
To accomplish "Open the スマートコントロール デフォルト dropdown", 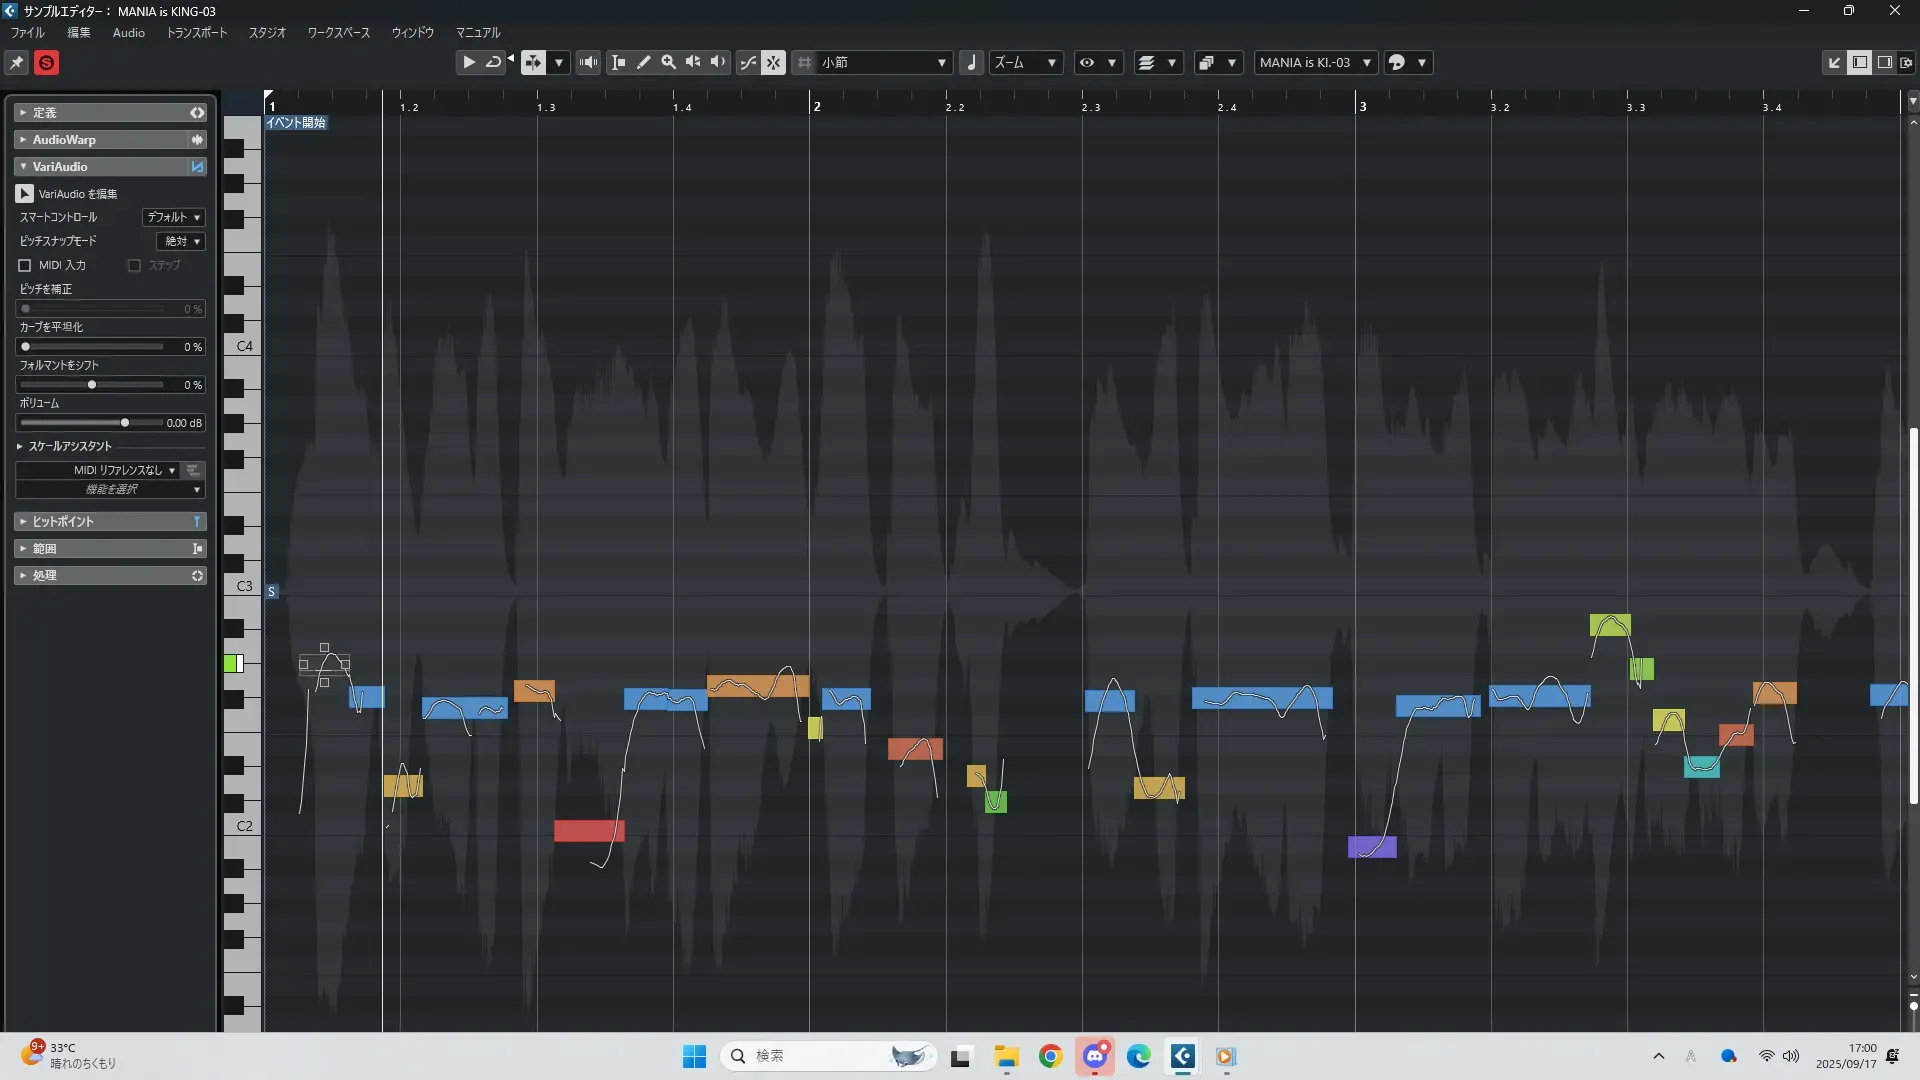I will click(x=174, y=217).
